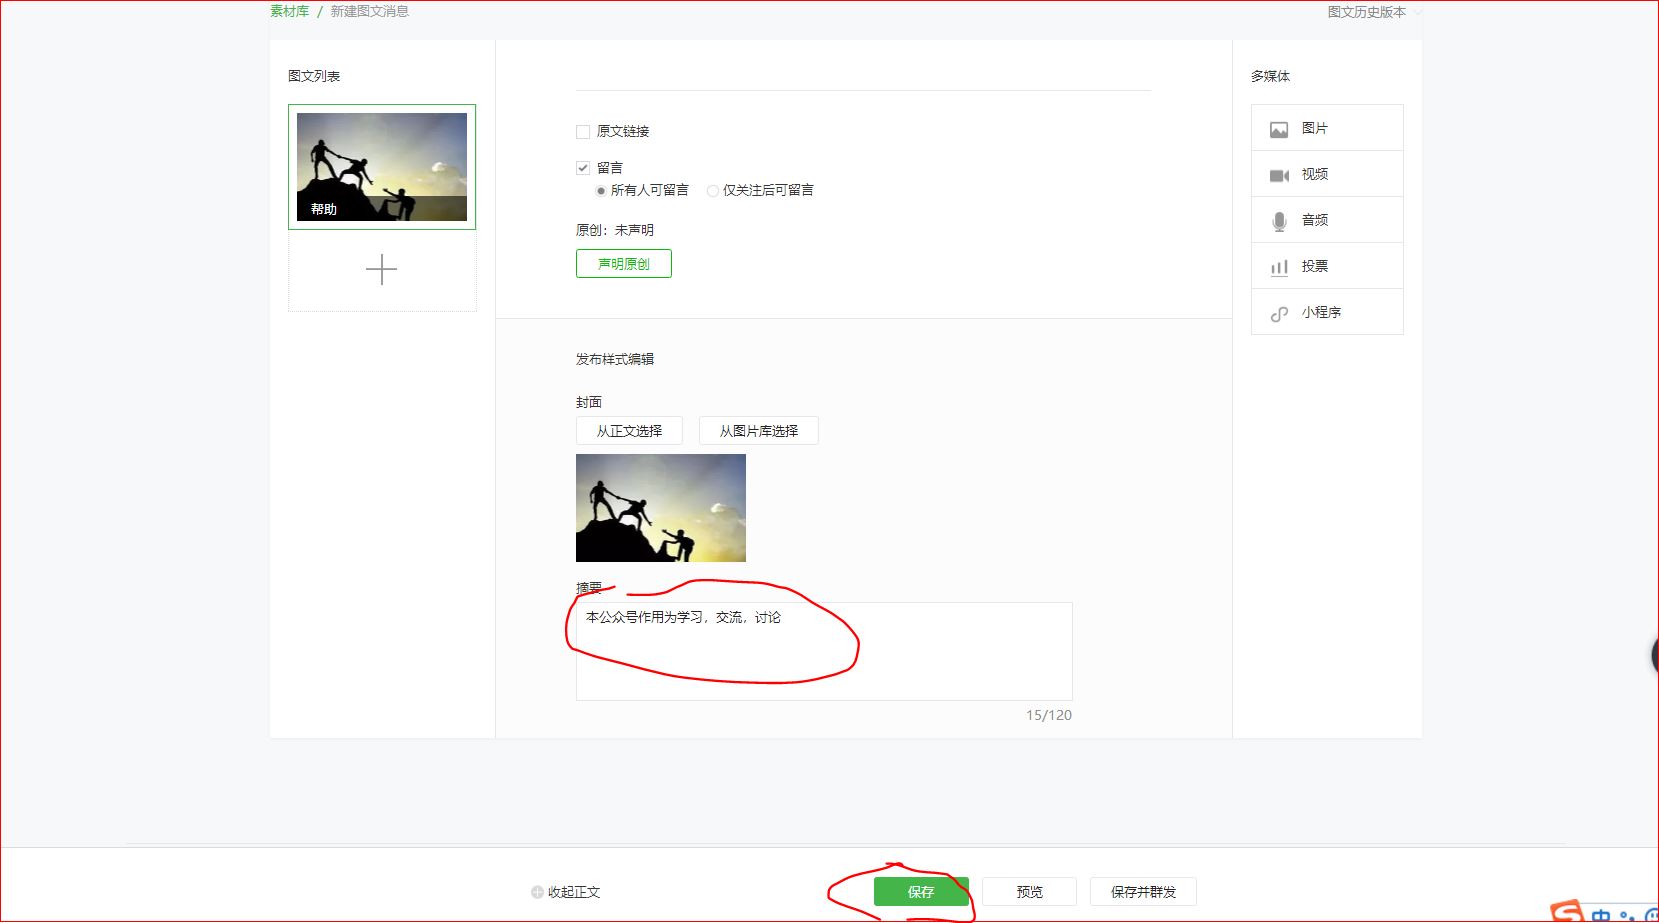Viewport: 1659px width, 923px height.
Task: Click the 原创：未声明 status text
Action: pyautogui.click(x=615, y=230)
